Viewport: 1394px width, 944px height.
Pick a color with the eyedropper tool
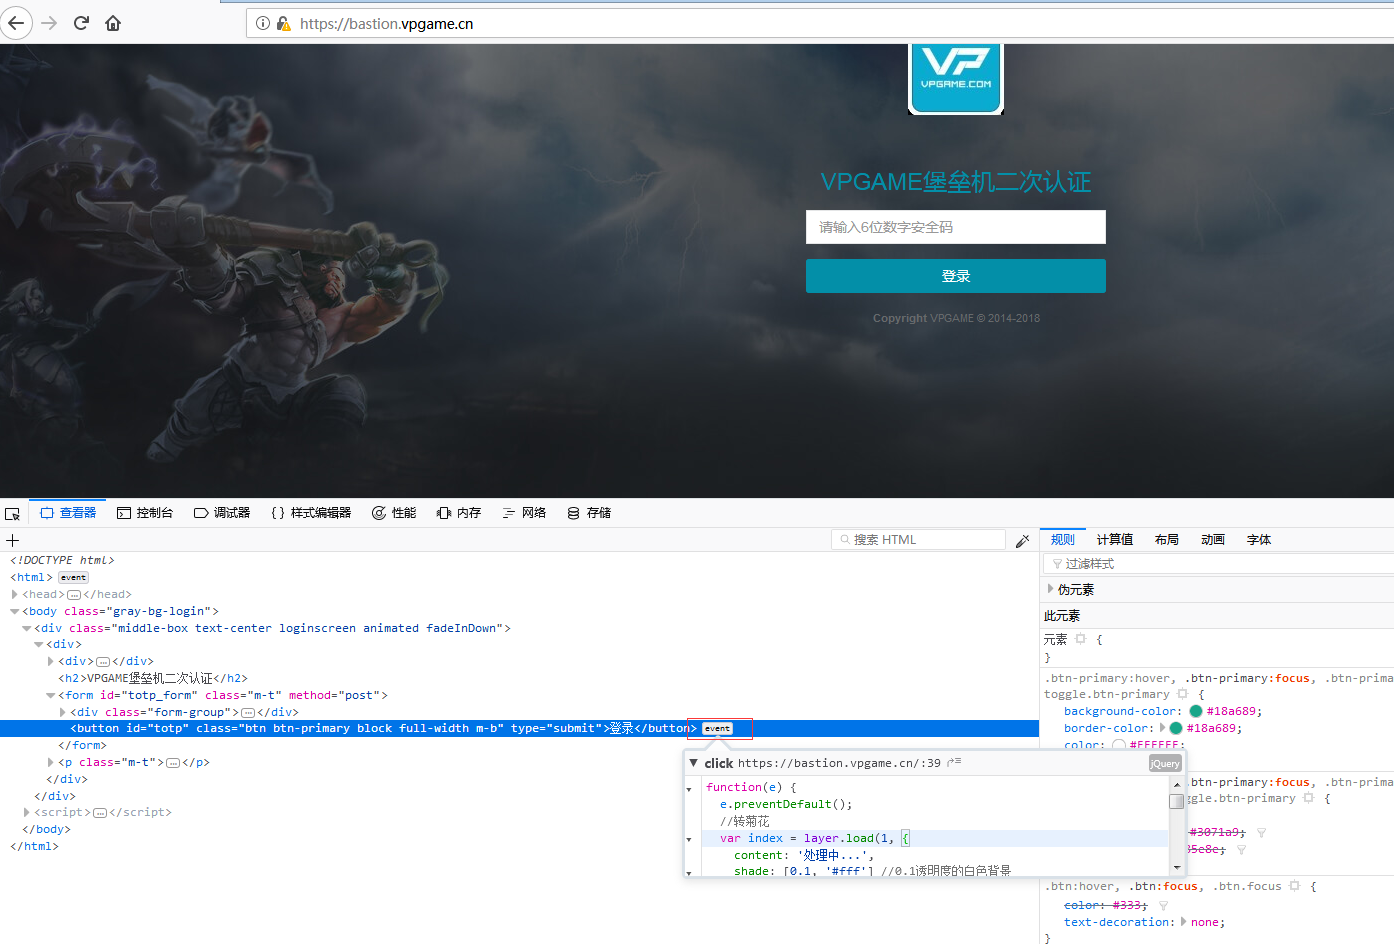(1022, 541)
